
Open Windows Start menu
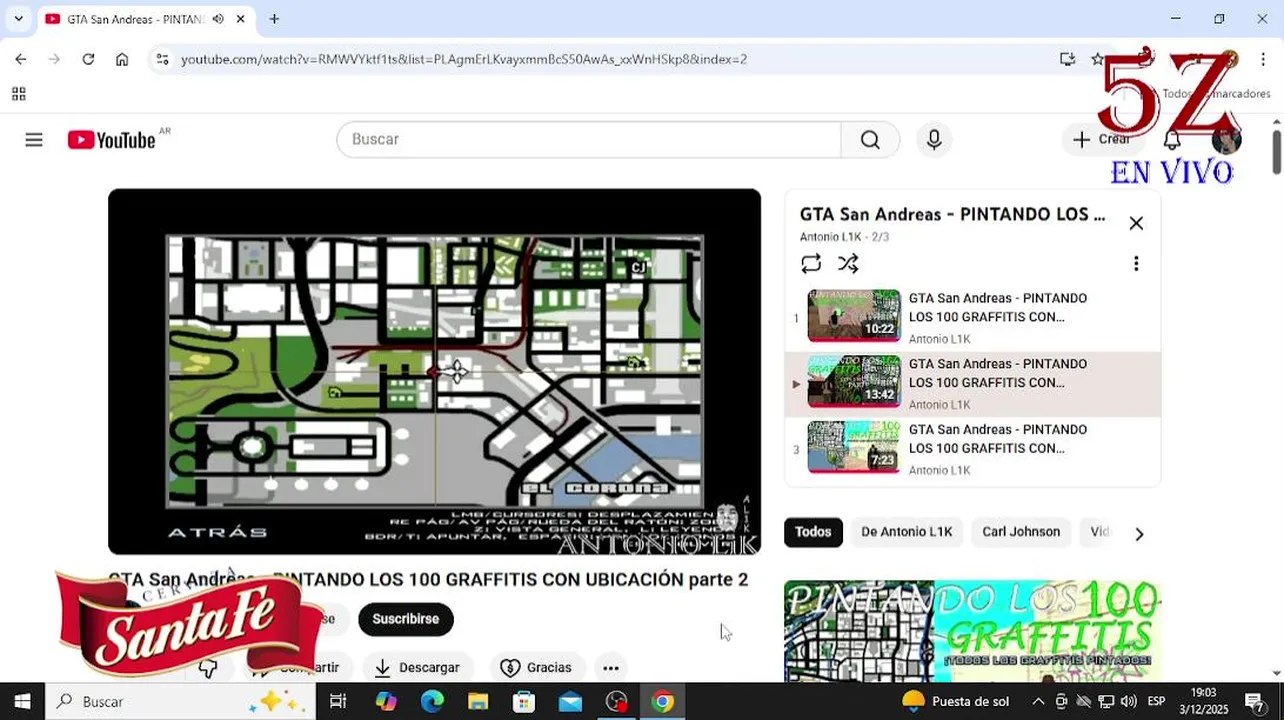pyautogui.click(x=22, y=701)
